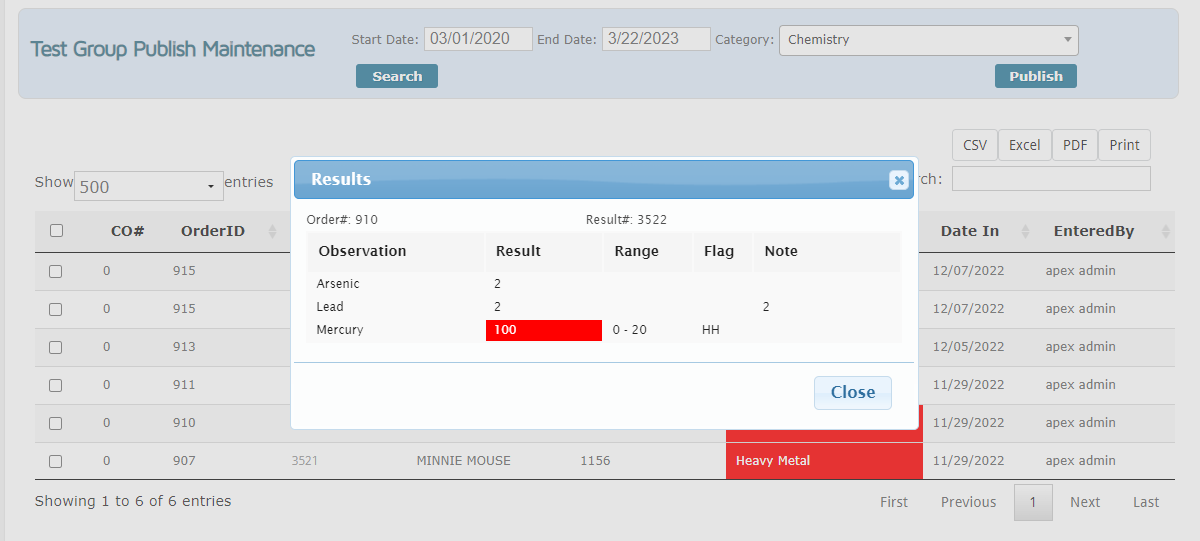Image resolution: width=1200 pixels, height=541 pixels.
Task: Toggle the select-all checkbox in table header
Action: (56, 231)
